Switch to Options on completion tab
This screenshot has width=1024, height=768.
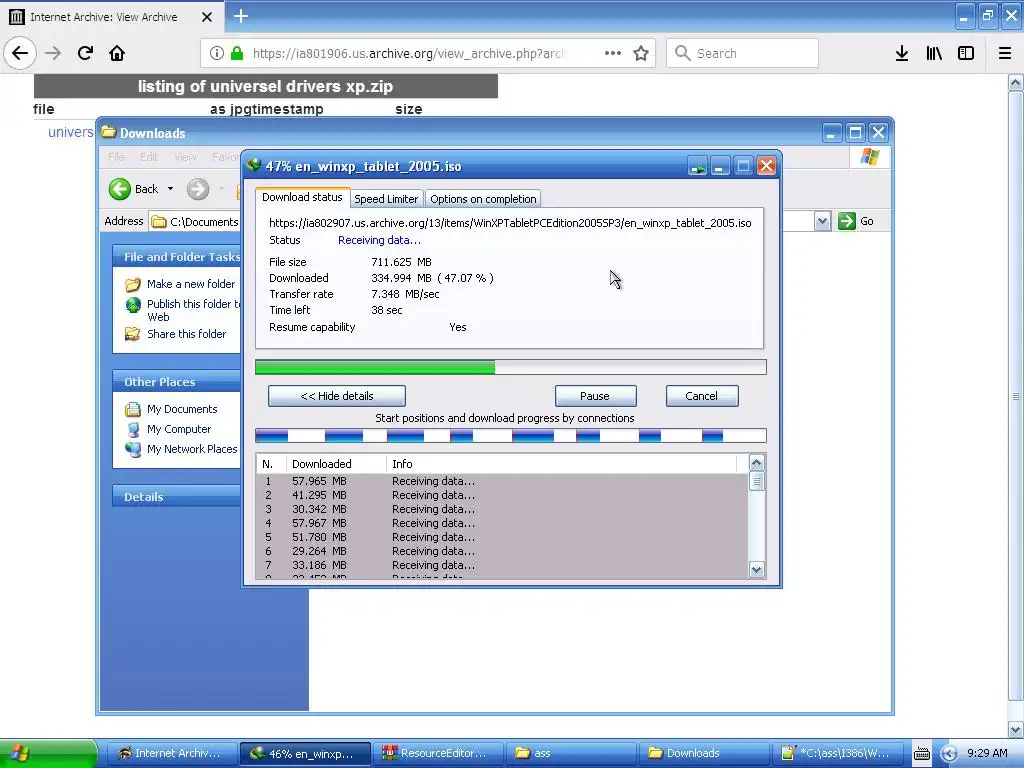click(x=483, y=199)
